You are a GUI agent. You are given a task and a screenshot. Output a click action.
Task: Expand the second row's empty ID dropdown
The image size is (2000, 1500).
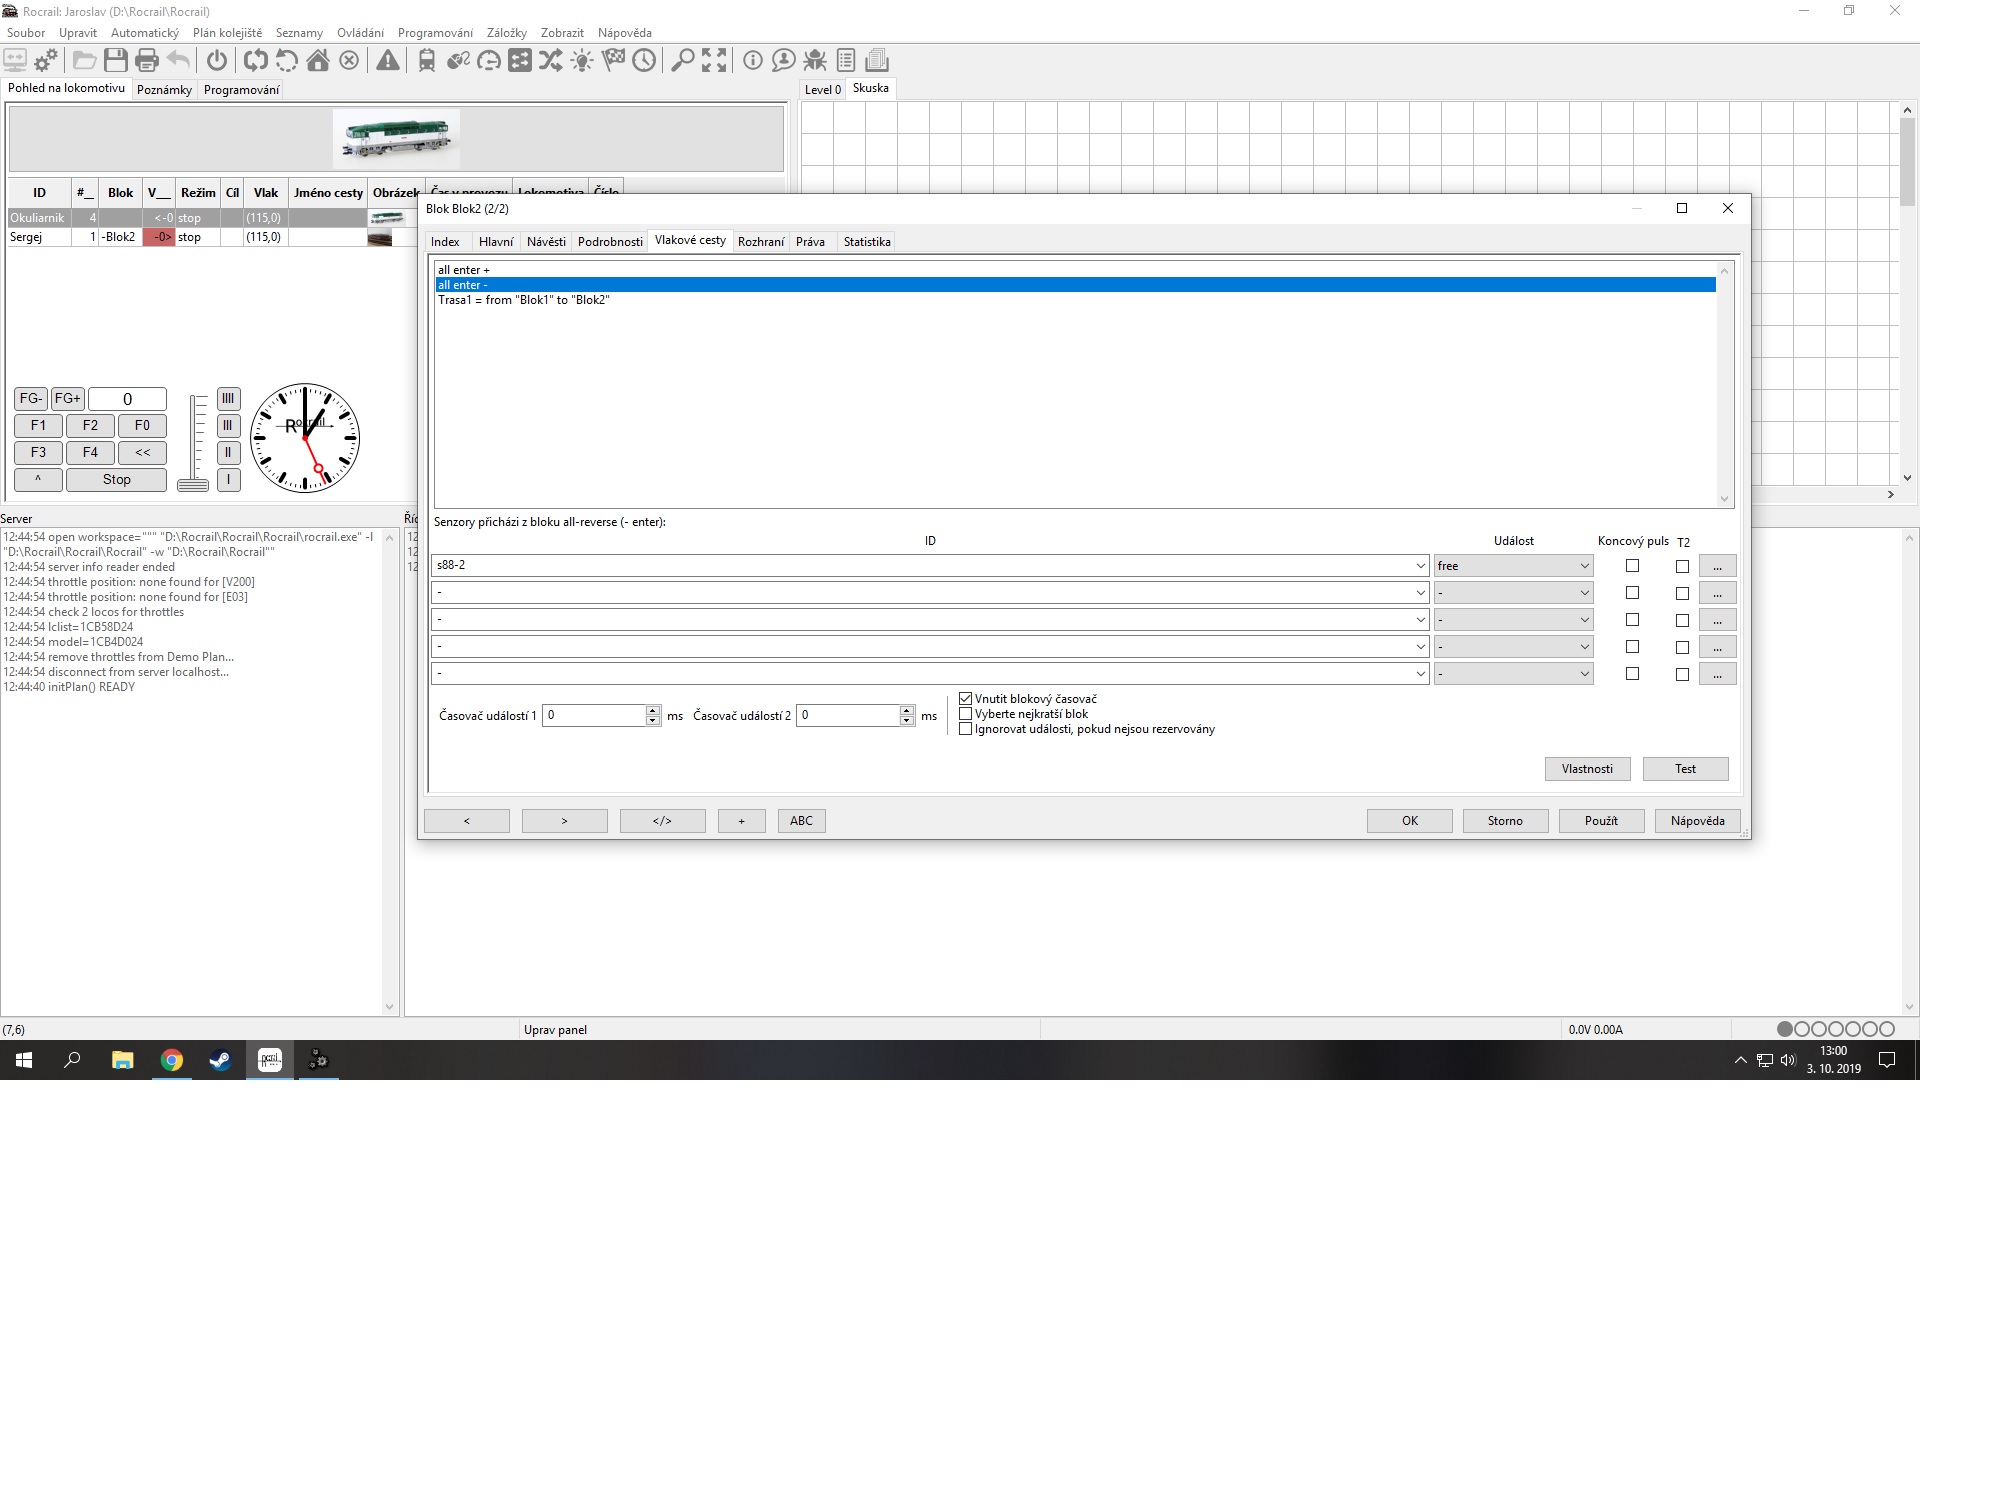click(x=1420, y=593)
